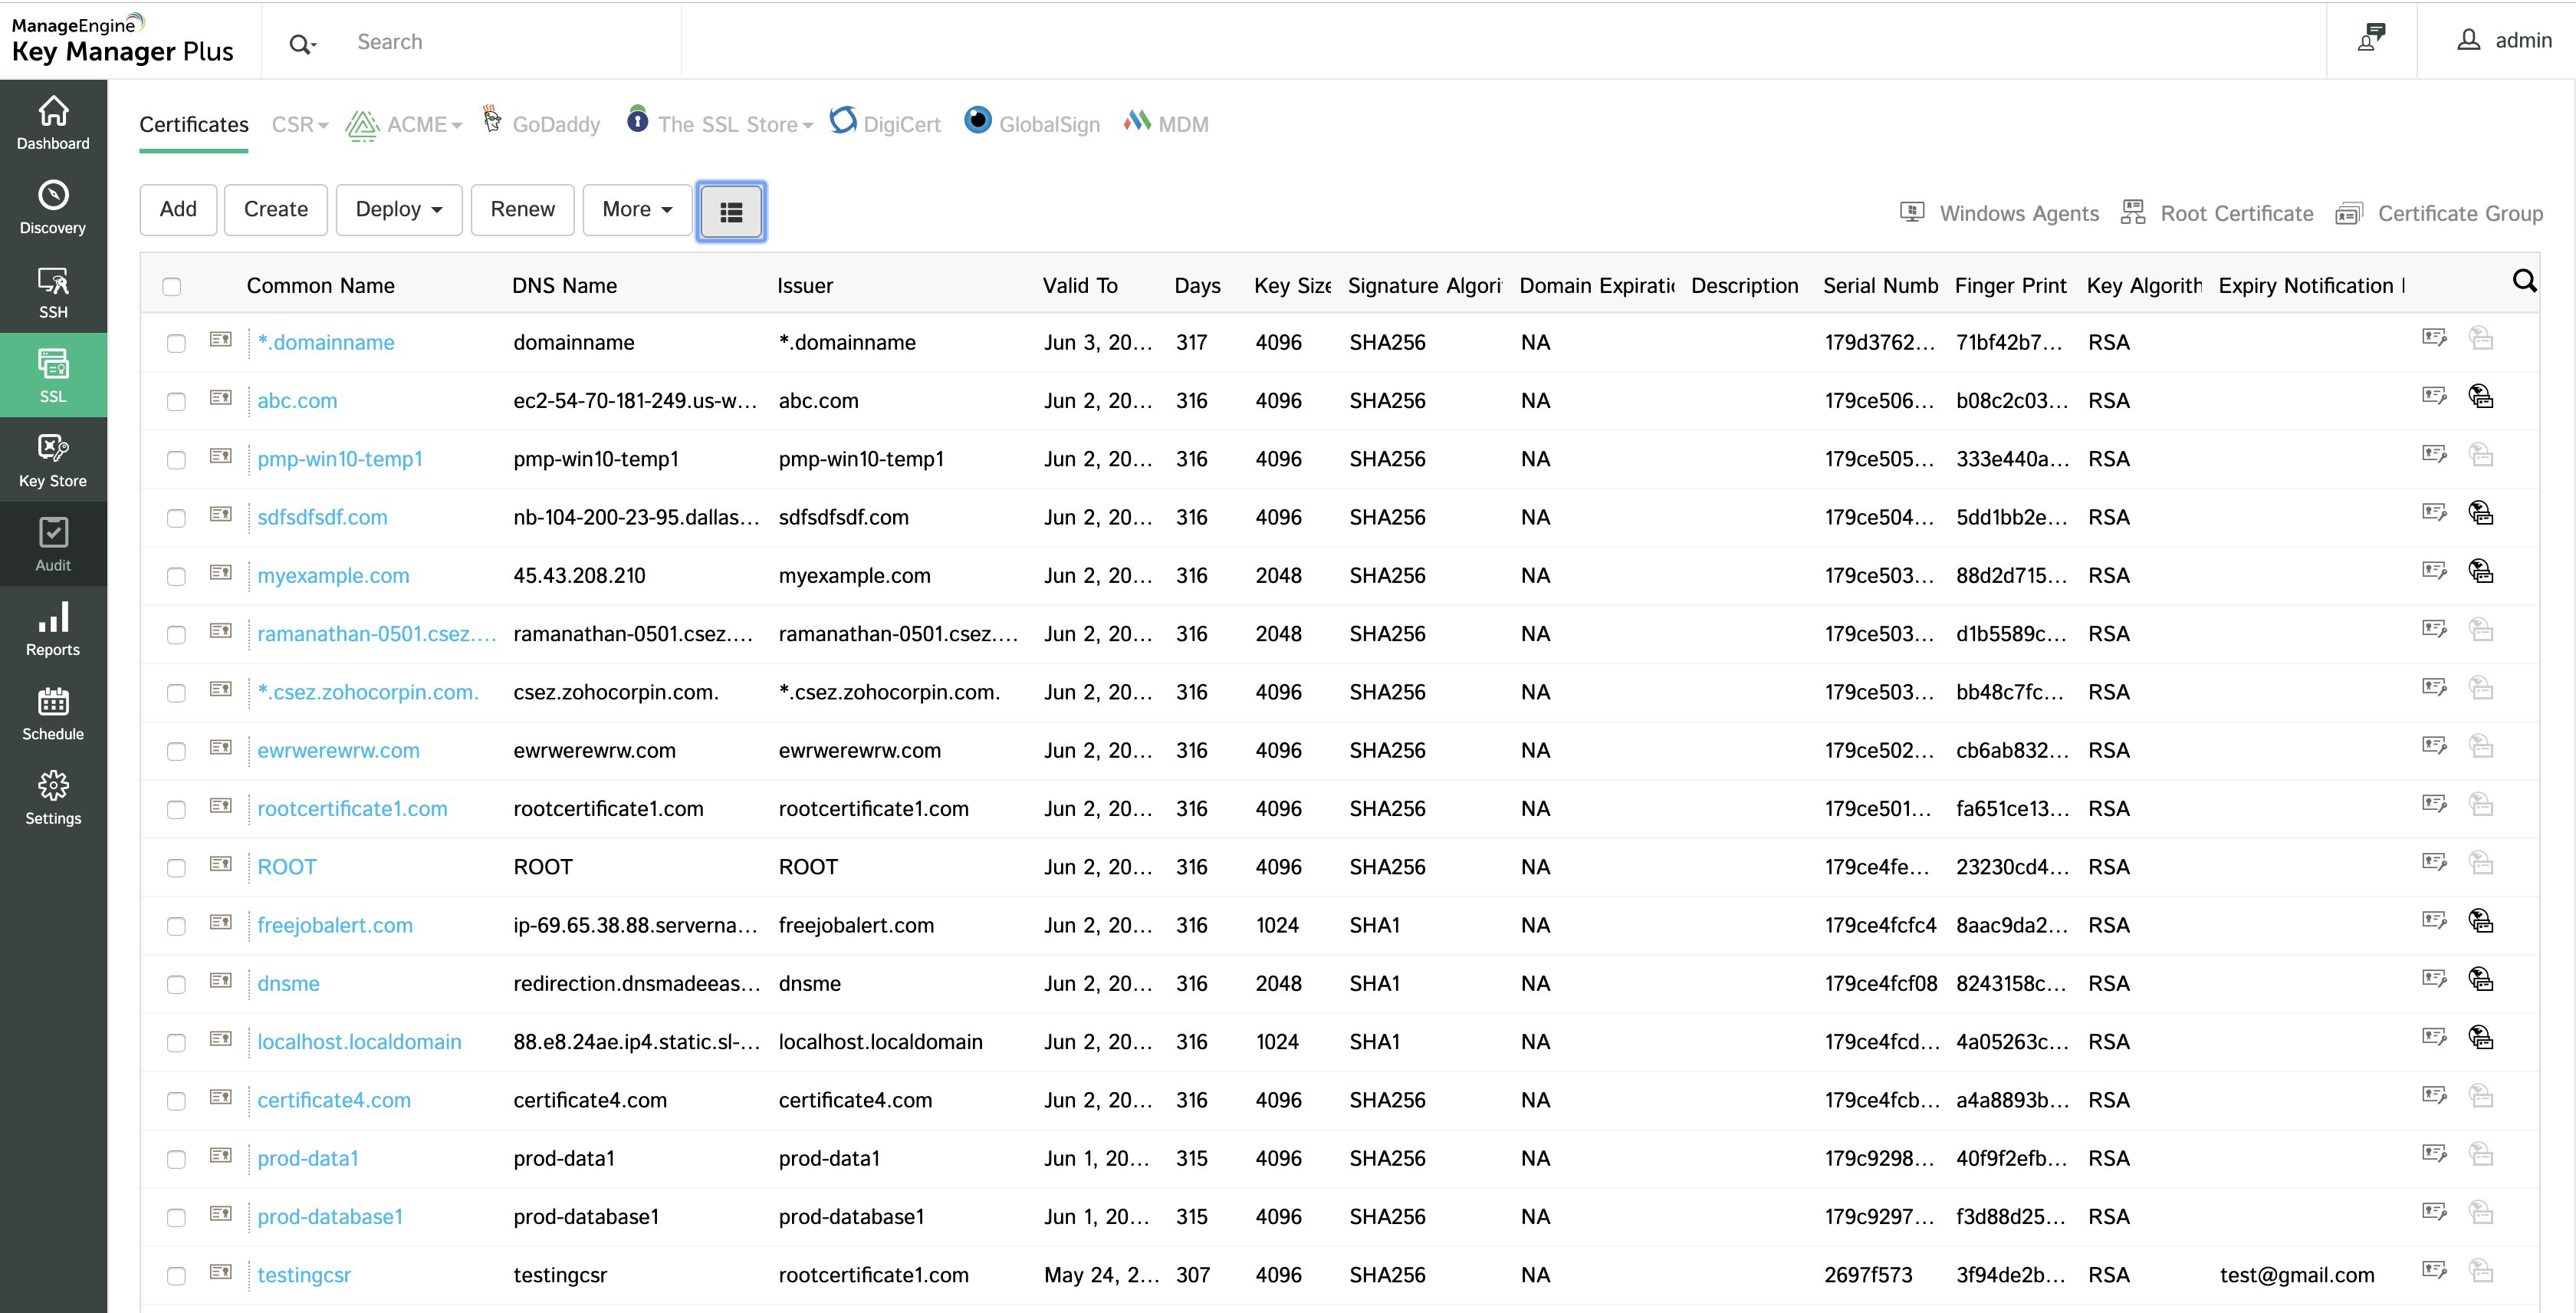This screenshot has width=2576, height=1313.
Task: Open the Reports sidebar panel
Action: tap(52, 628)
